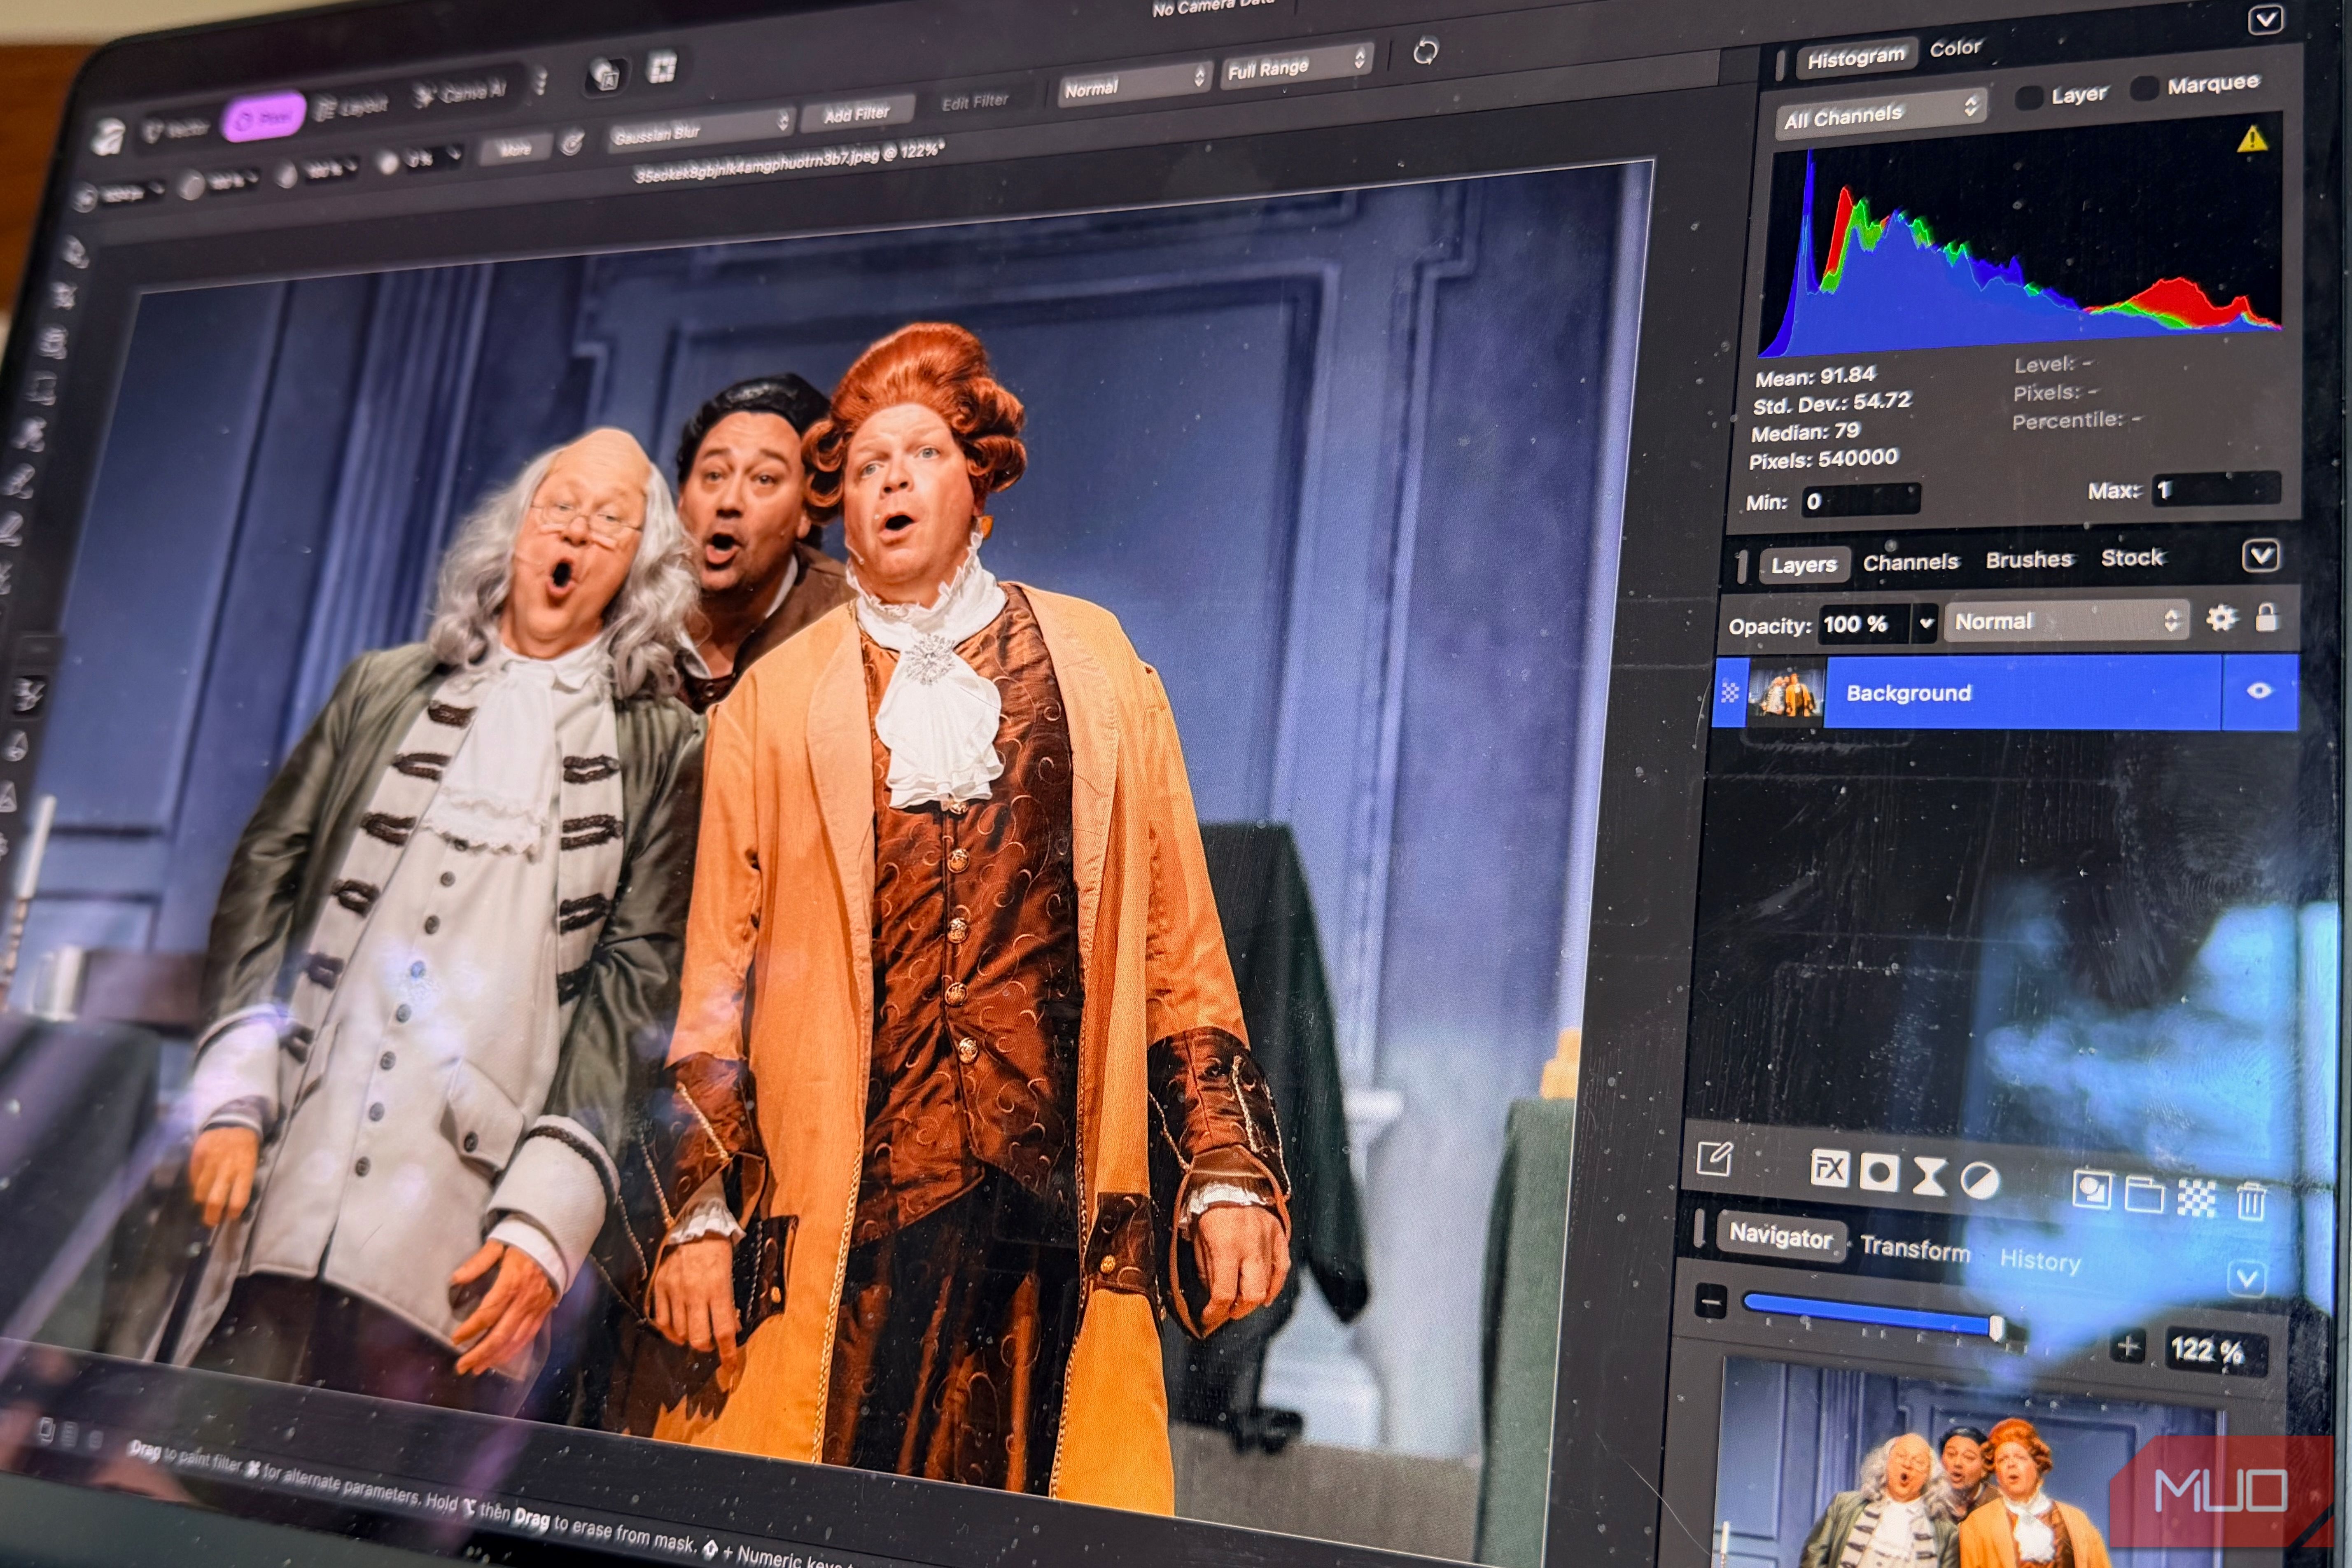The width and height of the screenshot is (2352, 1568).
Task: Open the Normal blend mode dropdown in Layers
Action: coord(2067,620)
